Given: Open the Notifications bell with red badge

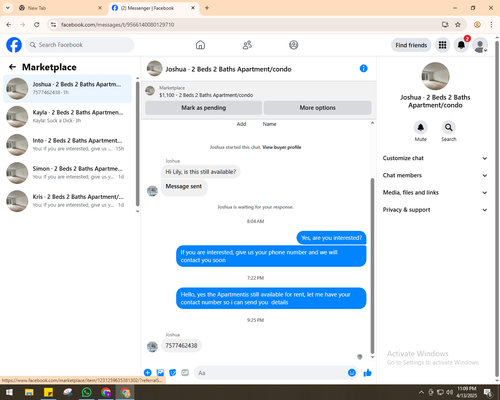Looking at the screenshot, I should (x=461, y=45).
